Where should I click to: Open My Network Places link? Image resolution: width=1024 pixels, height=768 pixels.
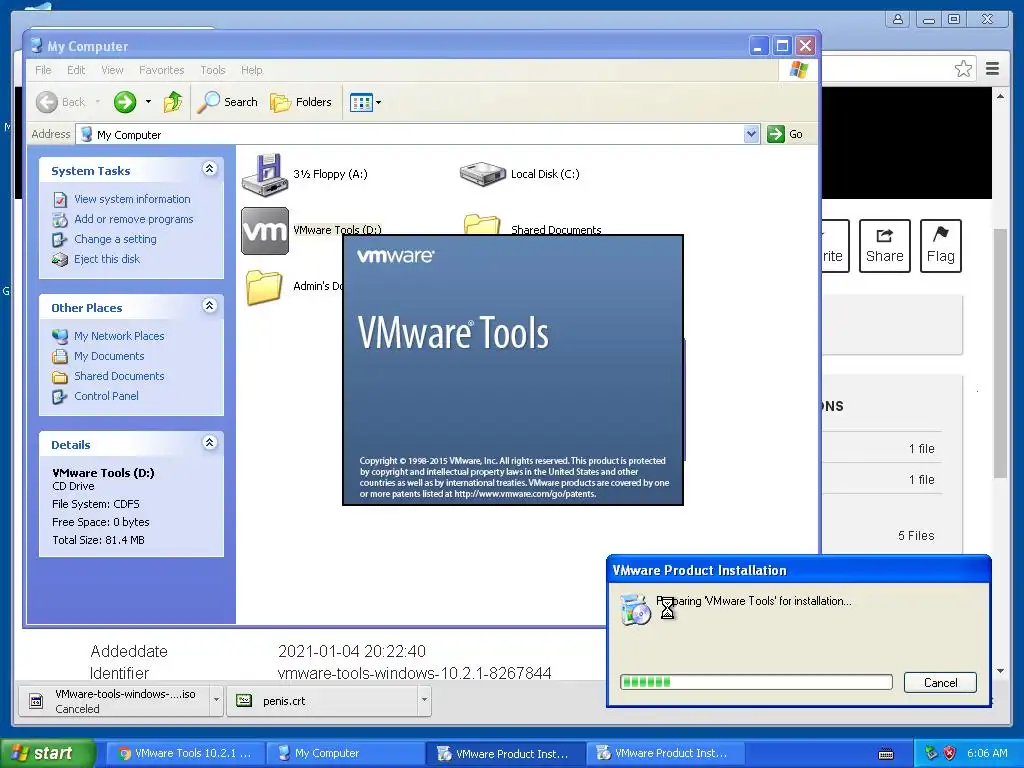(119, 336)
